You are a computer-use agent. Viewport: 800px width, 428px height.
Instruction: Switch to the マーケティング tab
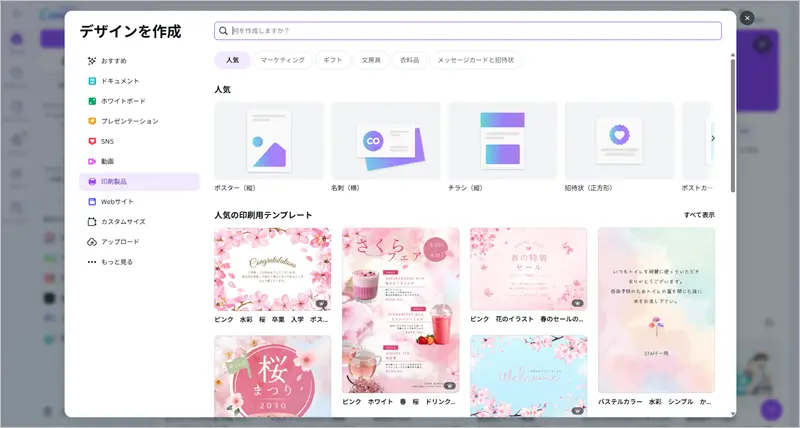(x=283, y=60)
